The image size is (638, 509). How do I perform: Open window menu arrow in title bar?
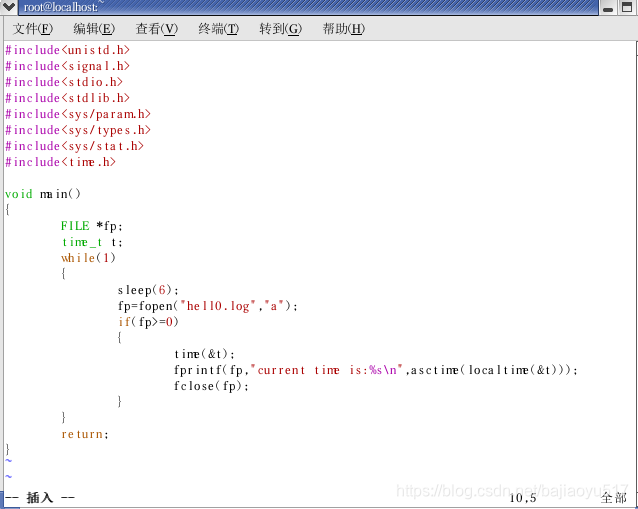click(x=8, y=7)
